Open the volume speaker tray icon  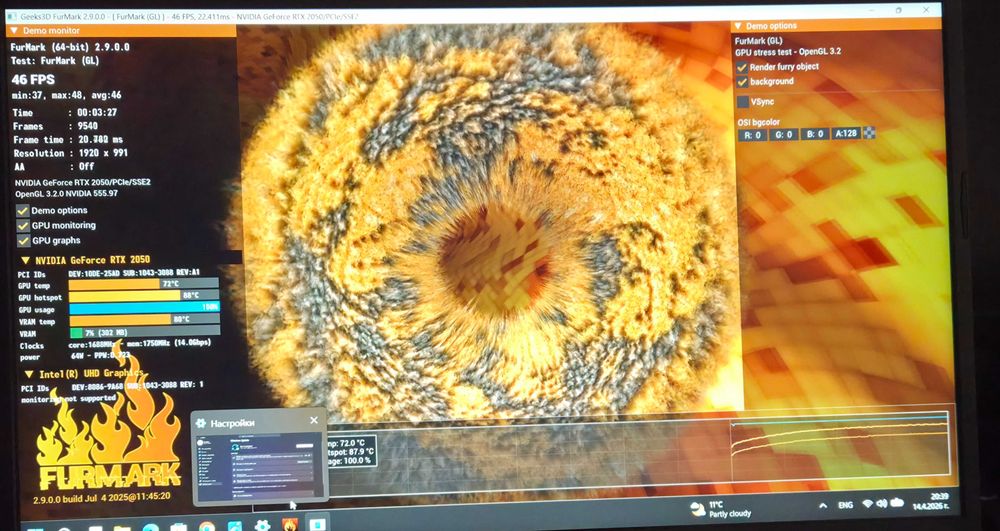coord(882,504)
